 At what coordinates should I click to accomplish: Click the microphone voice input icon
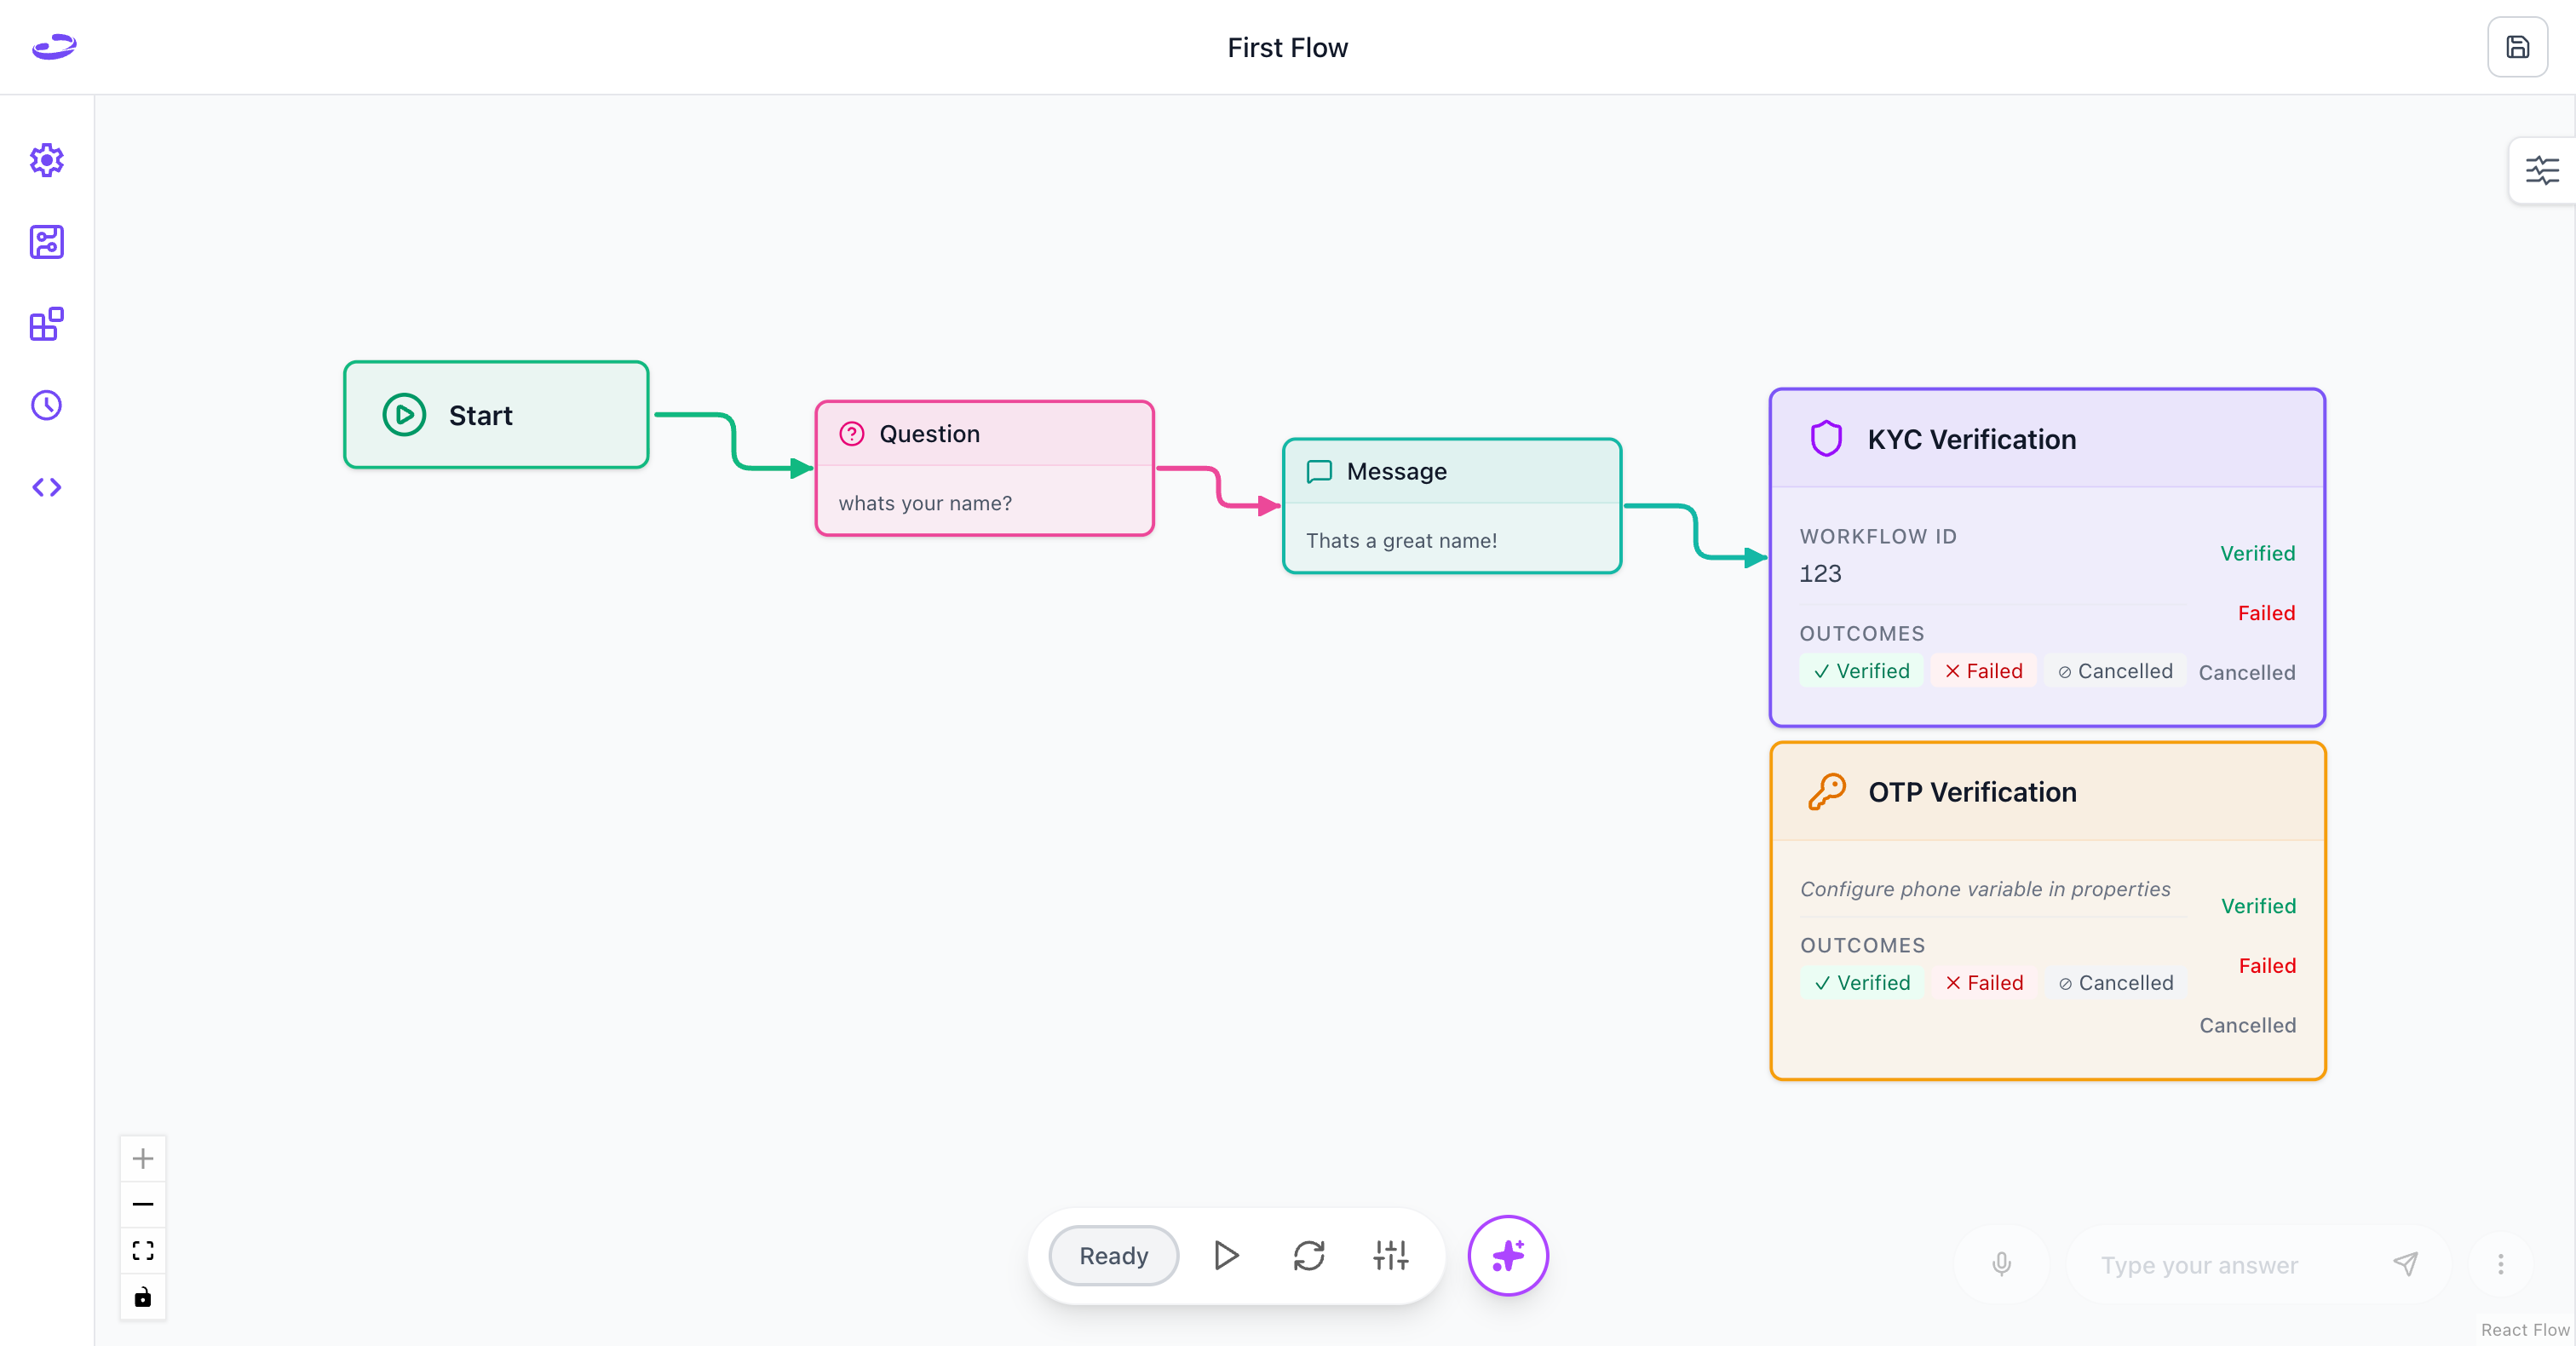(x=2001, y=1264)
